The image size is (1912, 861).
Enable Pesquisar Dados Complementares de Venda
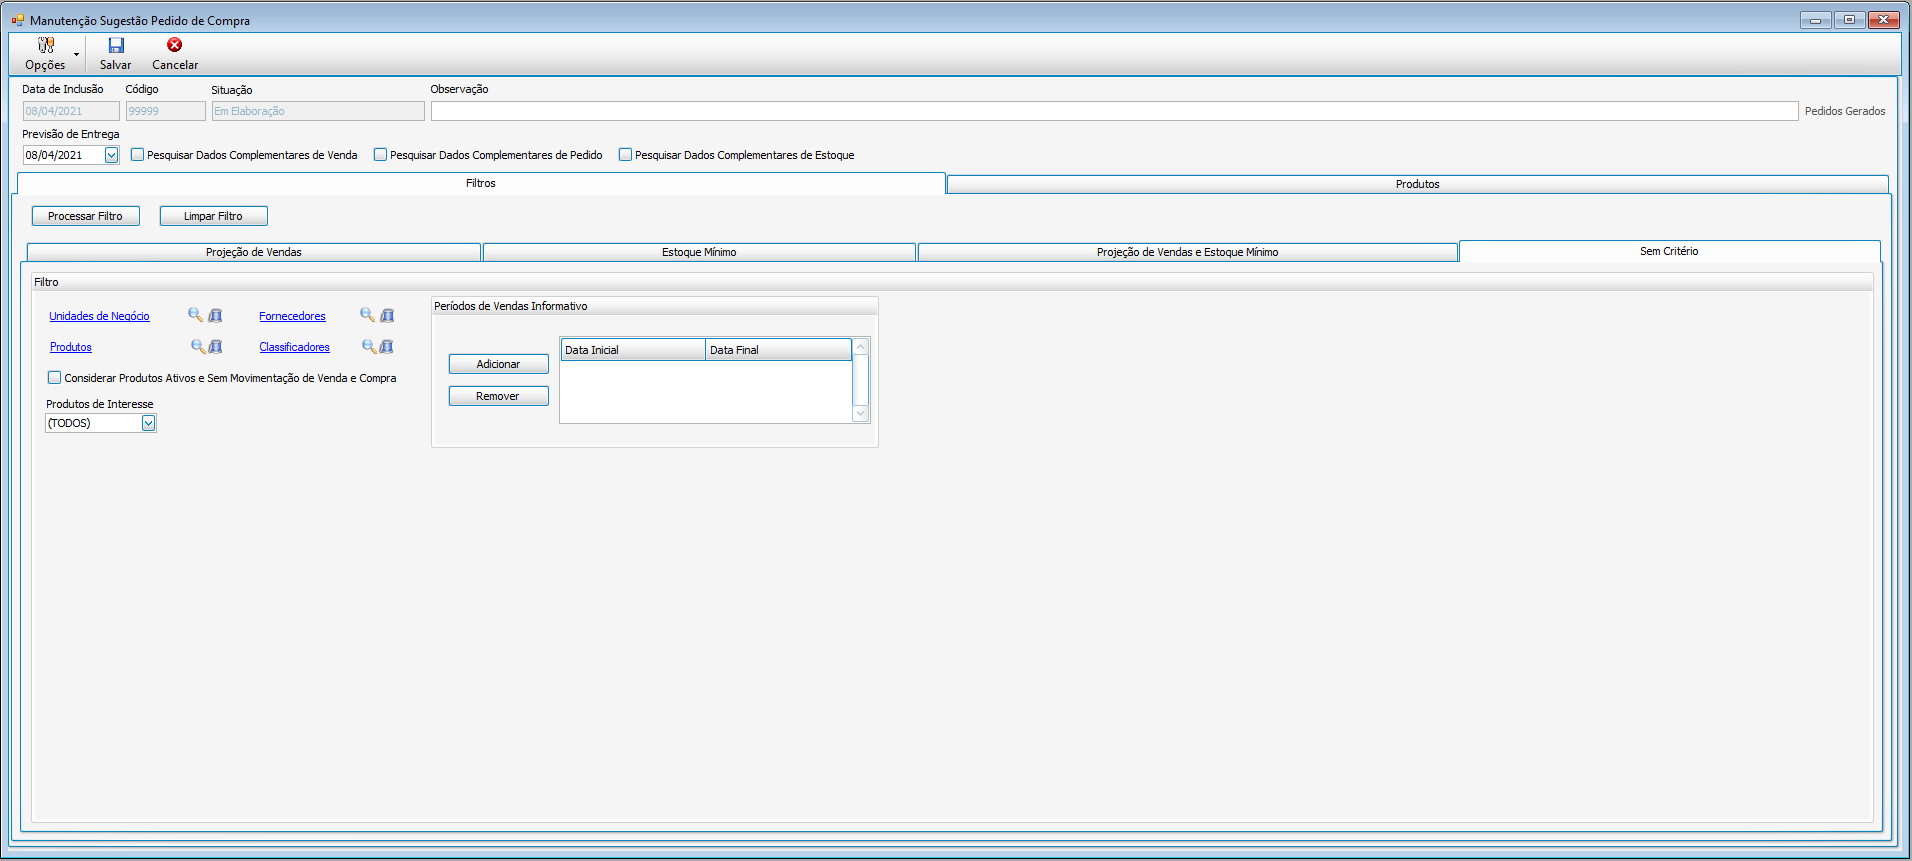[138, 155]
